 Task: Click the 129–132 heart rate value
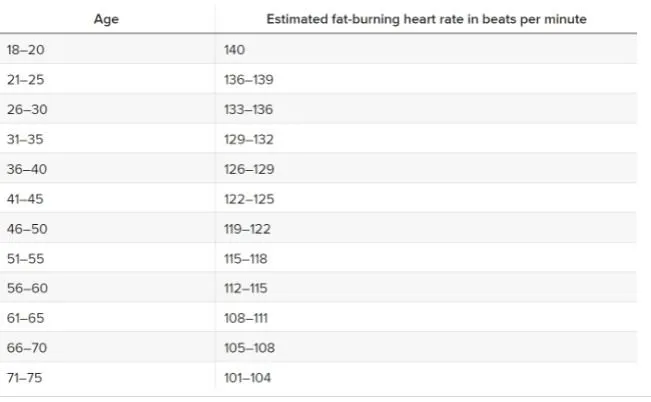click(x=247, y=139)
